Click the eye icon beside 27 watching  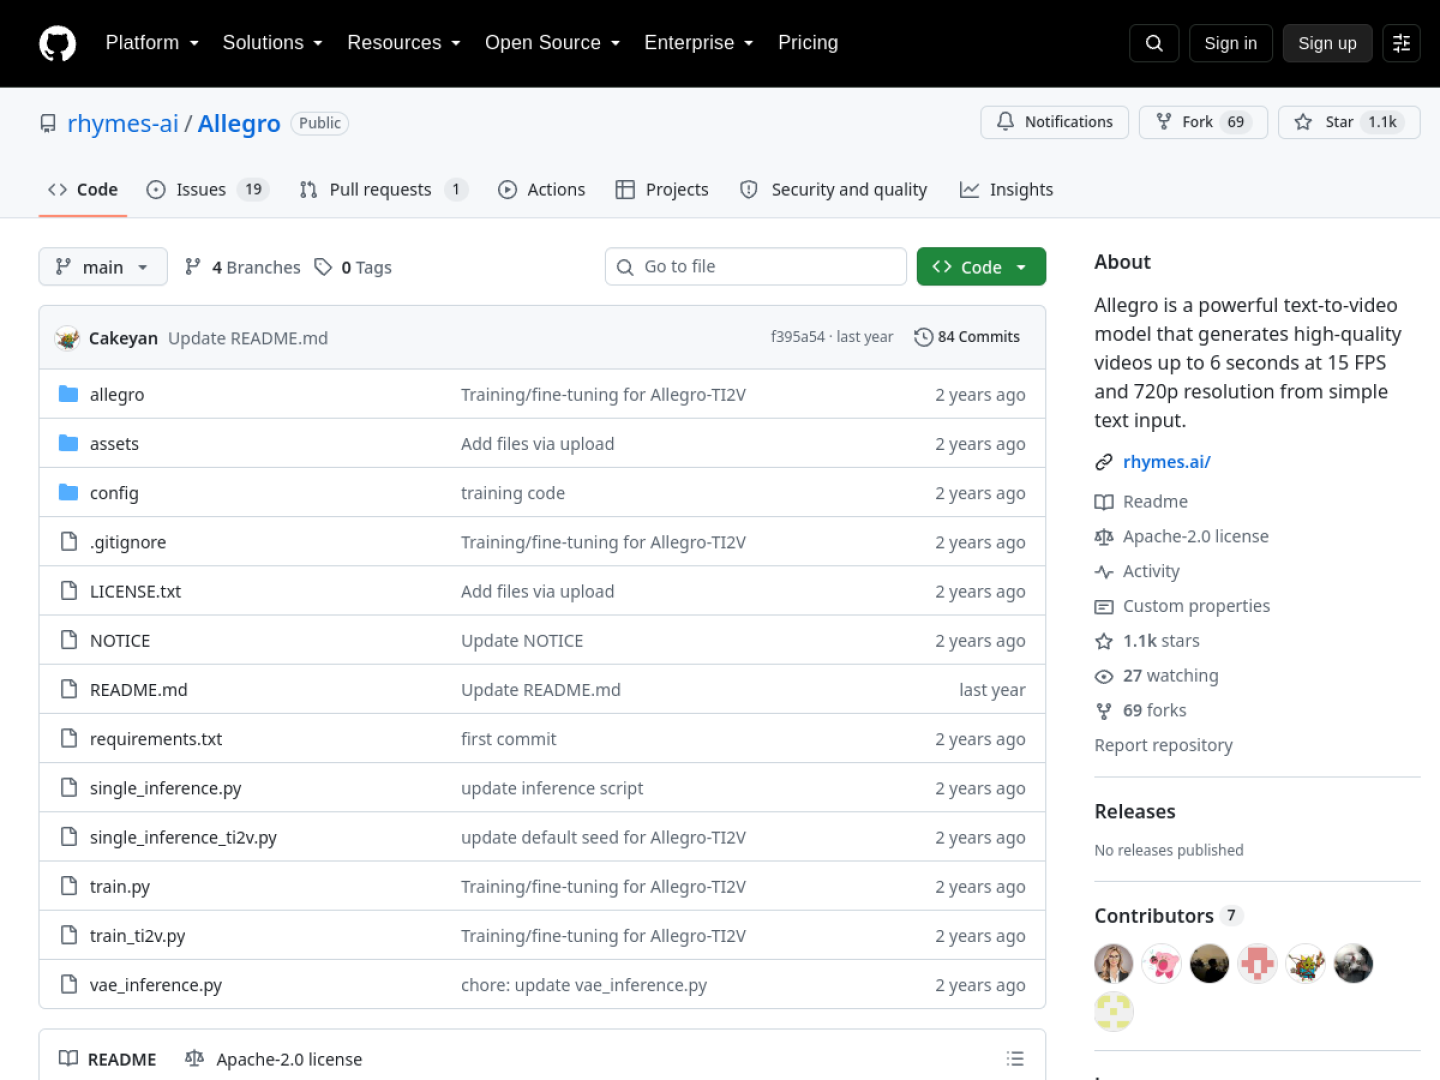click(1104, 676)
